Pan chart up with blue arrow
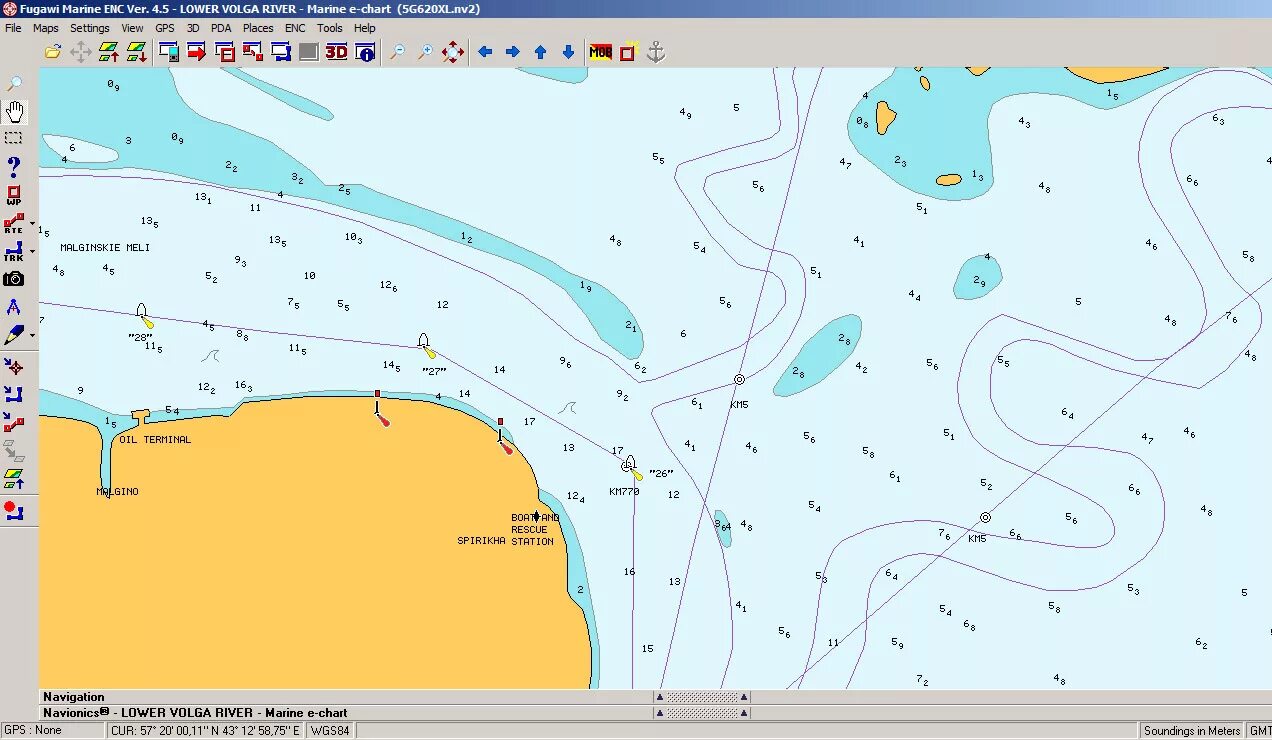This screenshot has width=1272, height=740. pos(541,52)
